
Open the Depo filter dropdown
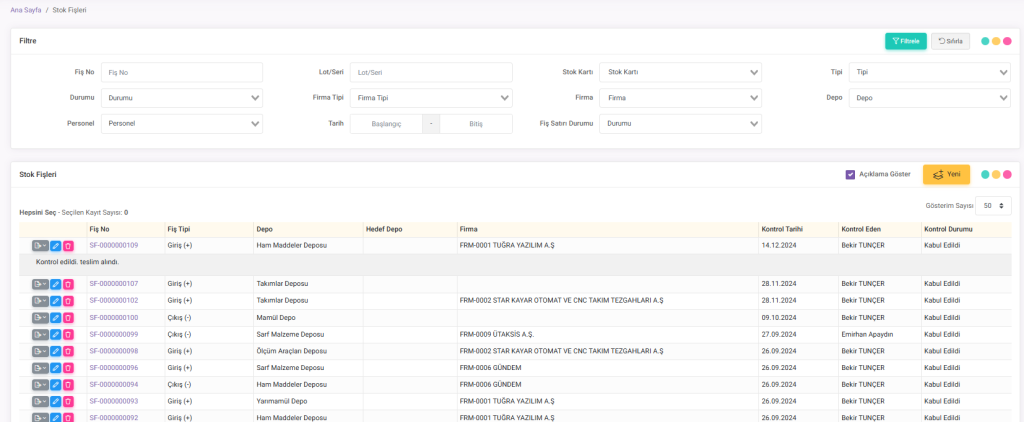(x=929, y=98)
